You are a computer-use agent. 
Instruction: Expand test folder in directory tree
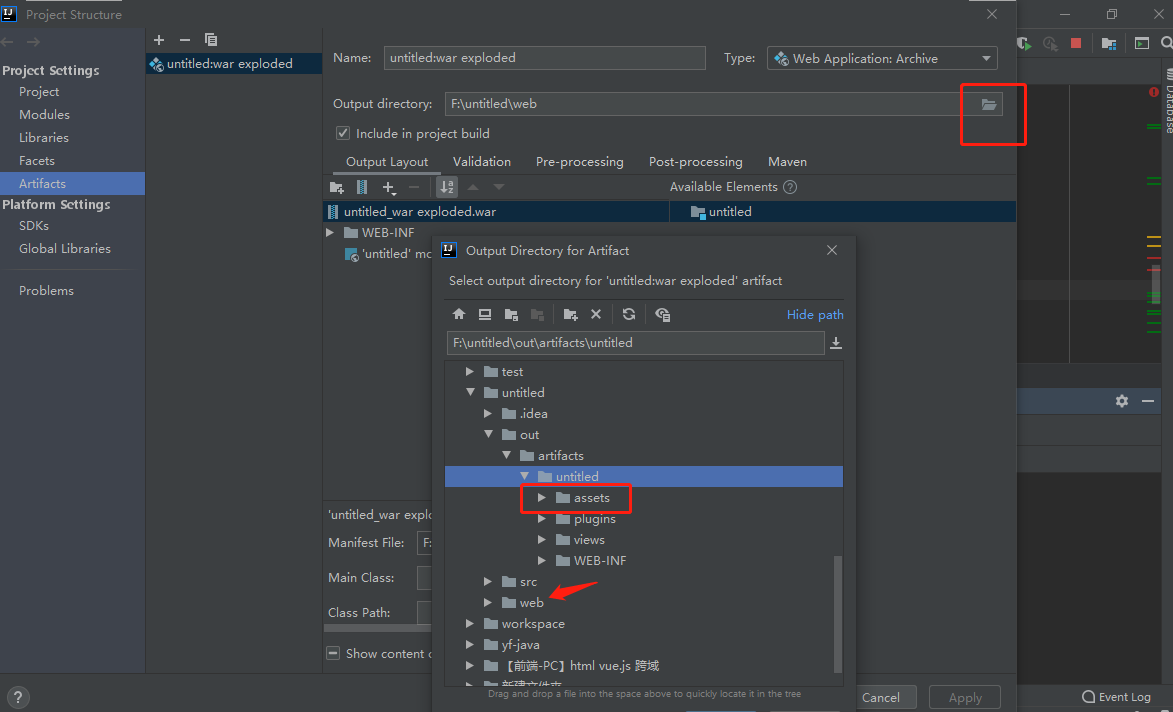[470, 372]
